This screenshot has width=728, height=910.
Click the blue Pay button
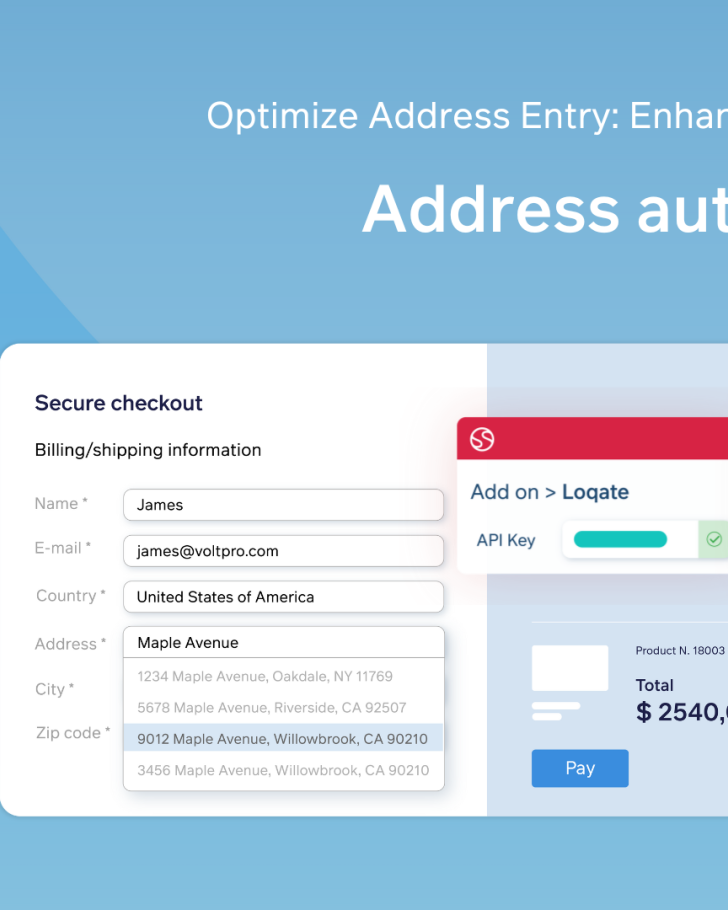[x=580, y=768]
